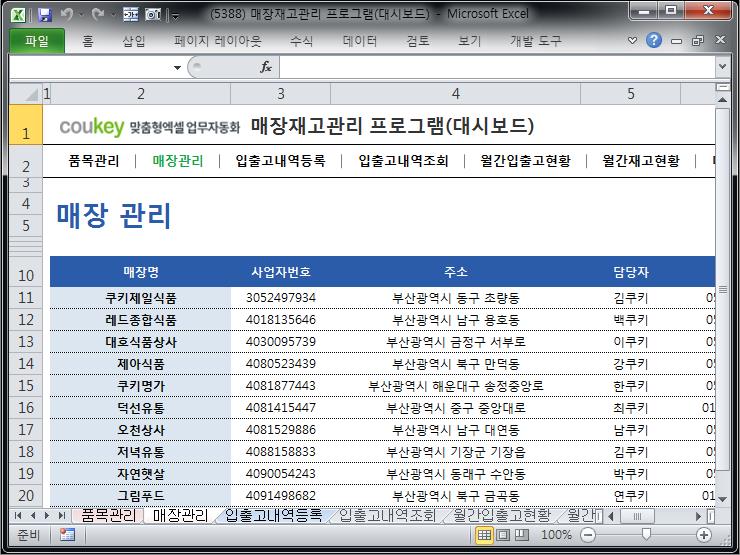Select address cell 부산광역시 기장군 기장읍
Image resolution: width=740 pixels, height=555 pixels.
point(455,452)
